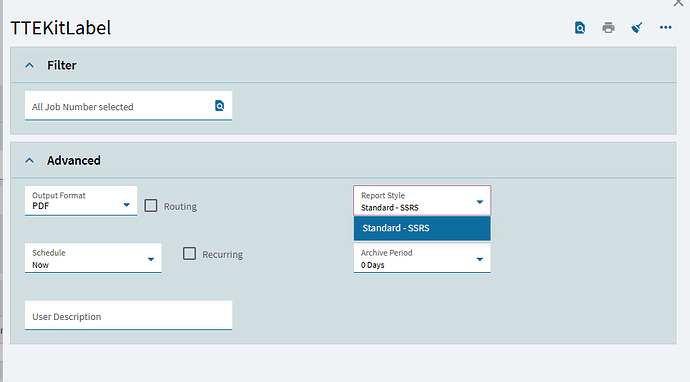Viewport: 690px width, 382px height.
Task: Click the printer icon
Action: [x=608, y=28]
